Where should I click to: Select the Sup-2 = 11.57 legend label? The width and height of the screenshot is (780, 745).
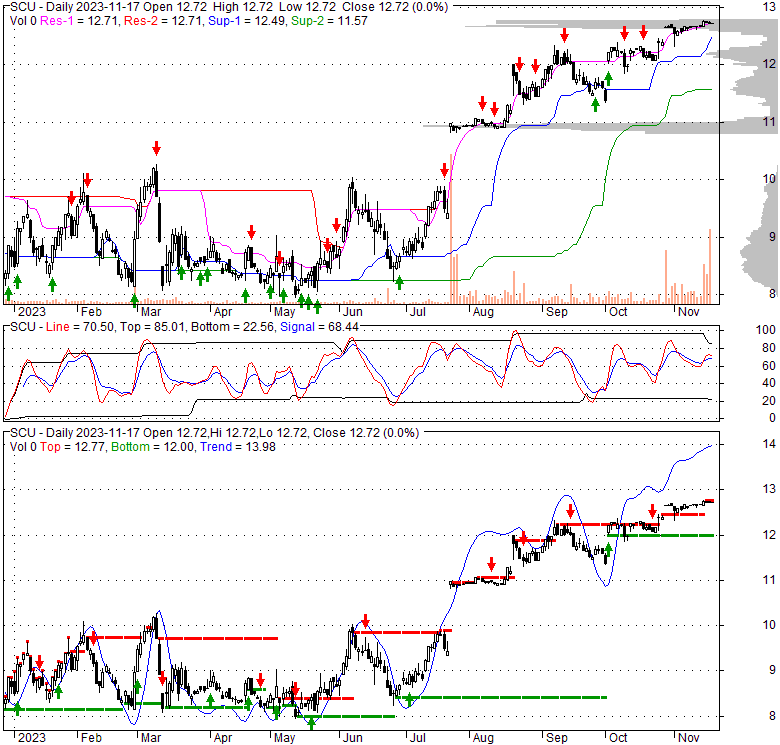point(329,21)
